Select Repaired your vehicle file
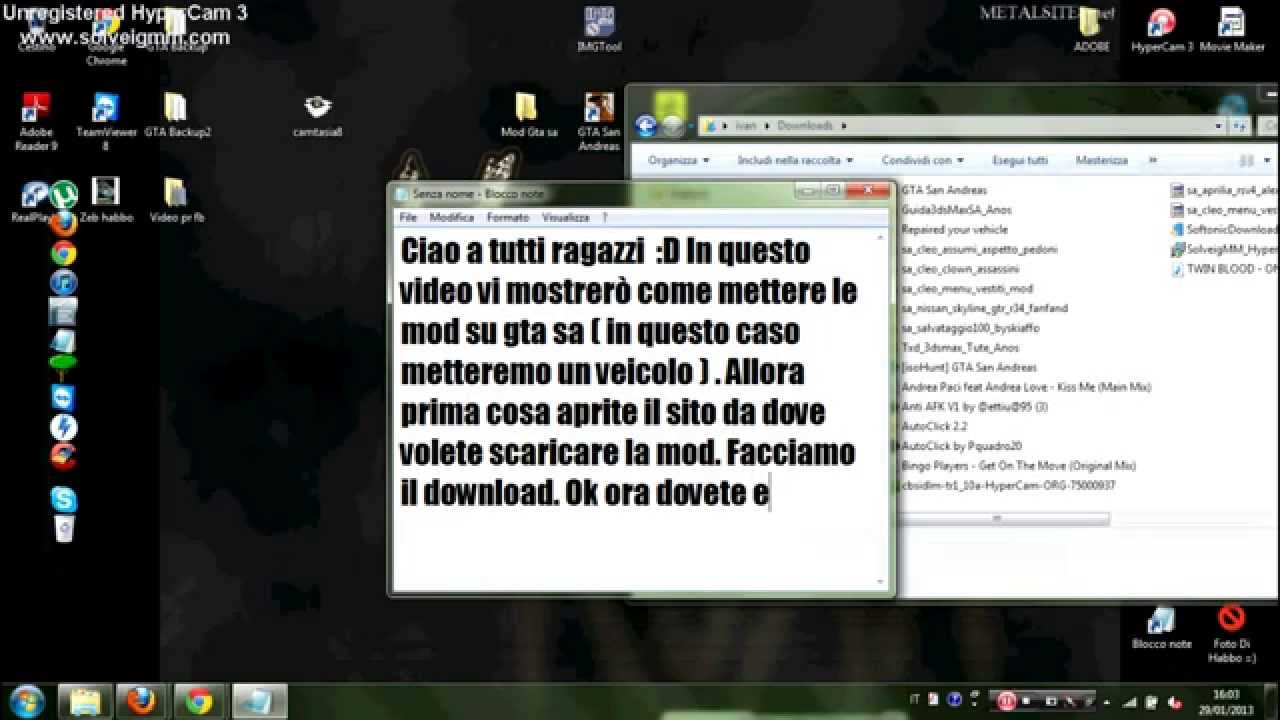Image resolution: width=1280 pixels, height=720 pixels. pos(954,229)
